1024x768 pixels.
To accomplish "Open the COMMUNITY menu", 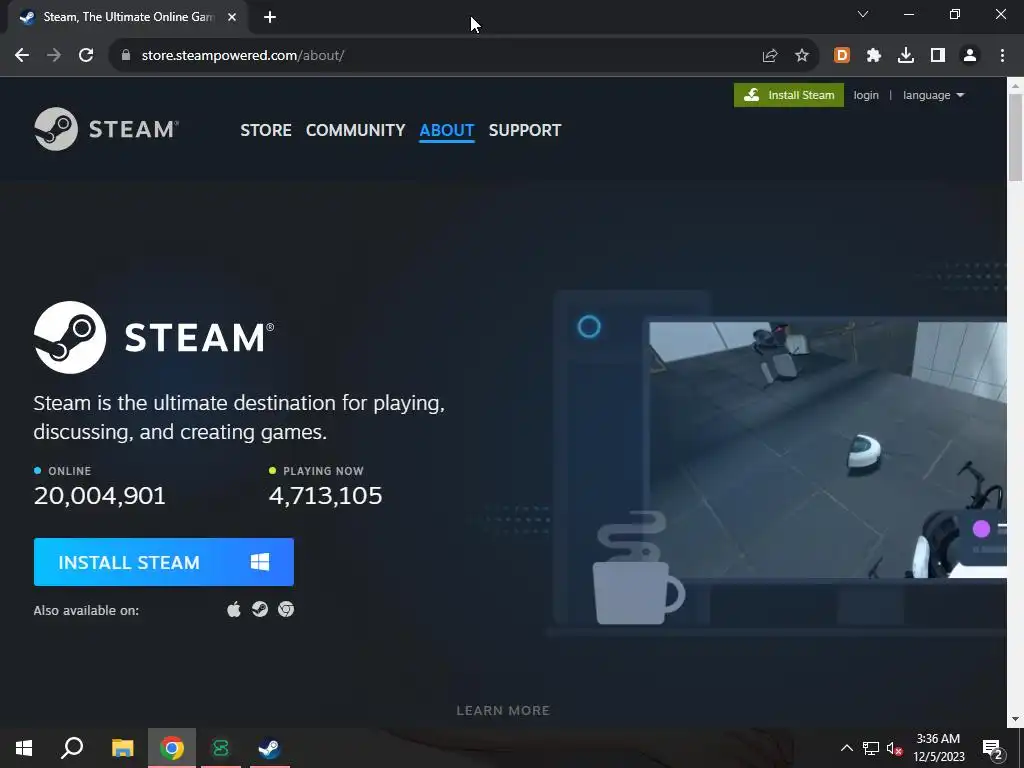I will pyautogui.click(x=355, y=130).
